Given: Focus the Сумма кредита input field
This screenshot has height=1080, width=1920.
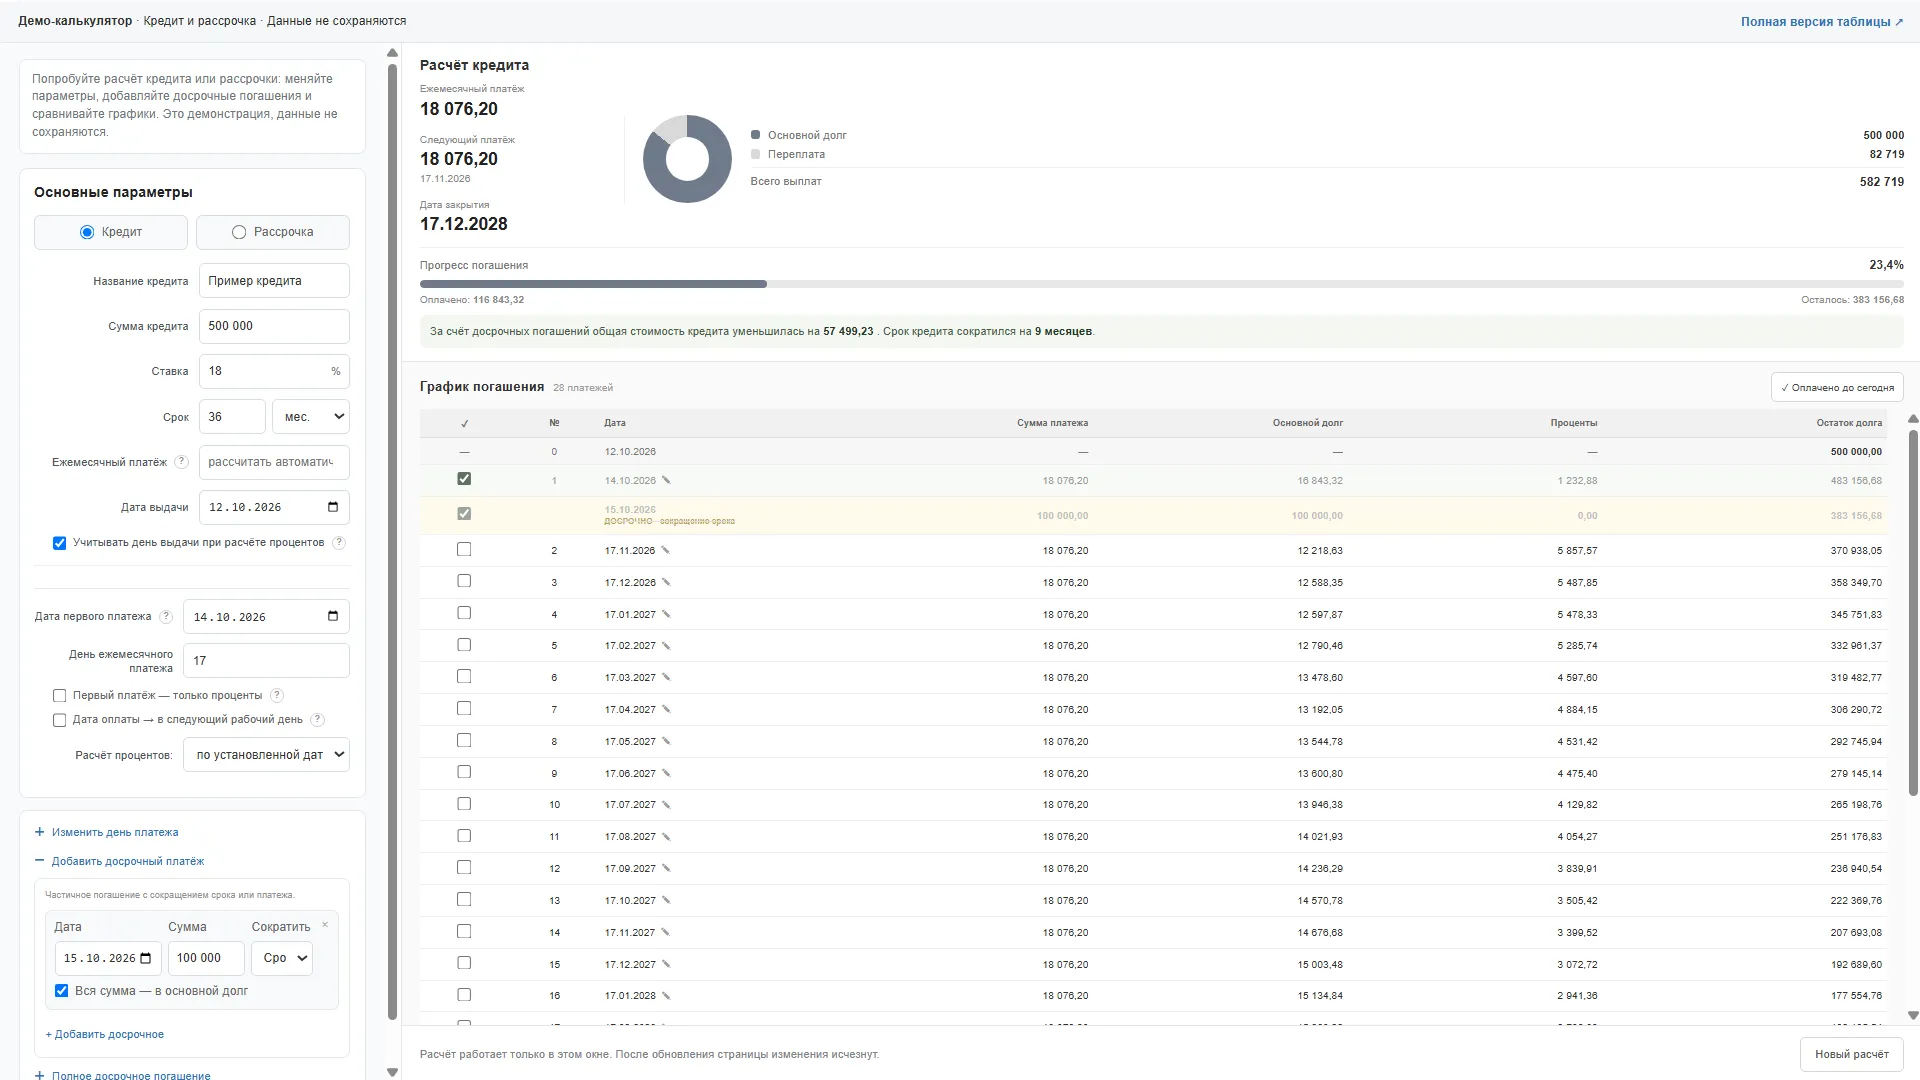Looking at the screenshot, I should 274,327.
